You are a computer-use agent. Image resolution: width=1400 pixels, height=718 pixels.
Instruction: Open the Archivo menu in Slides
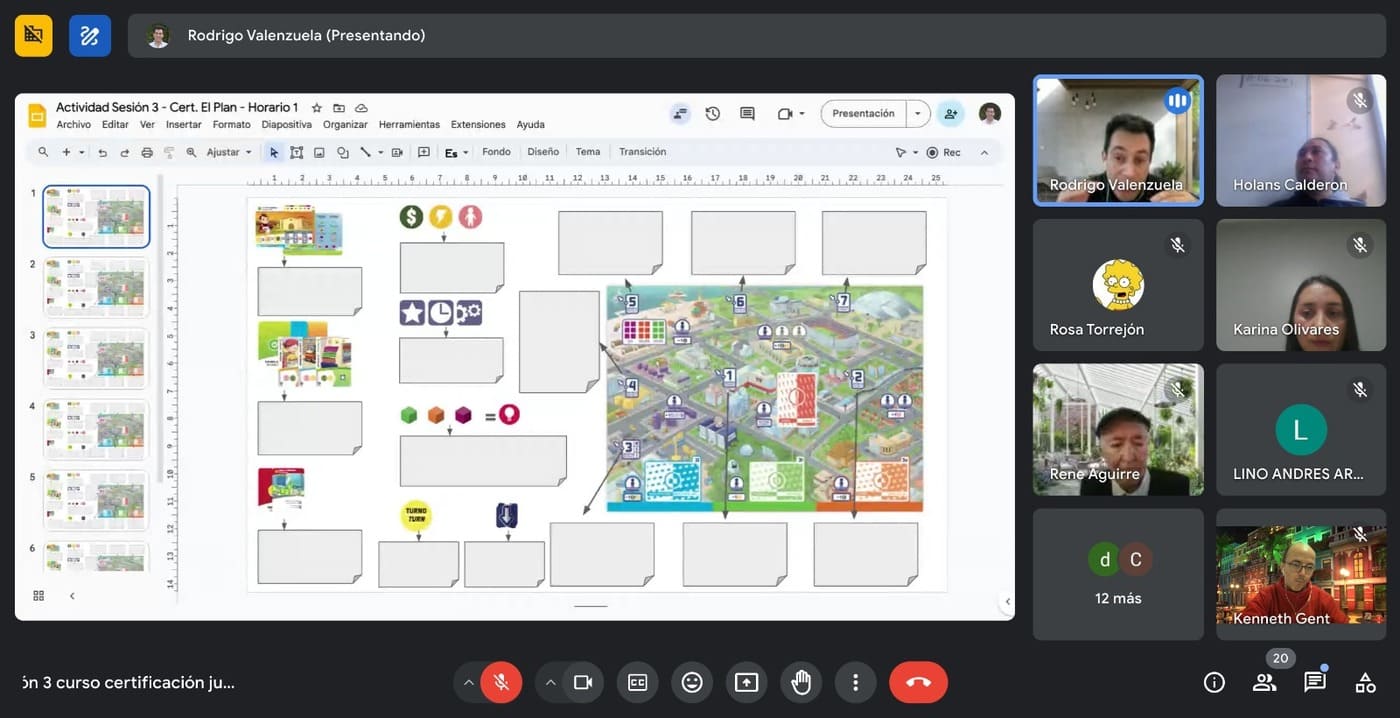[x=74, y=125]
